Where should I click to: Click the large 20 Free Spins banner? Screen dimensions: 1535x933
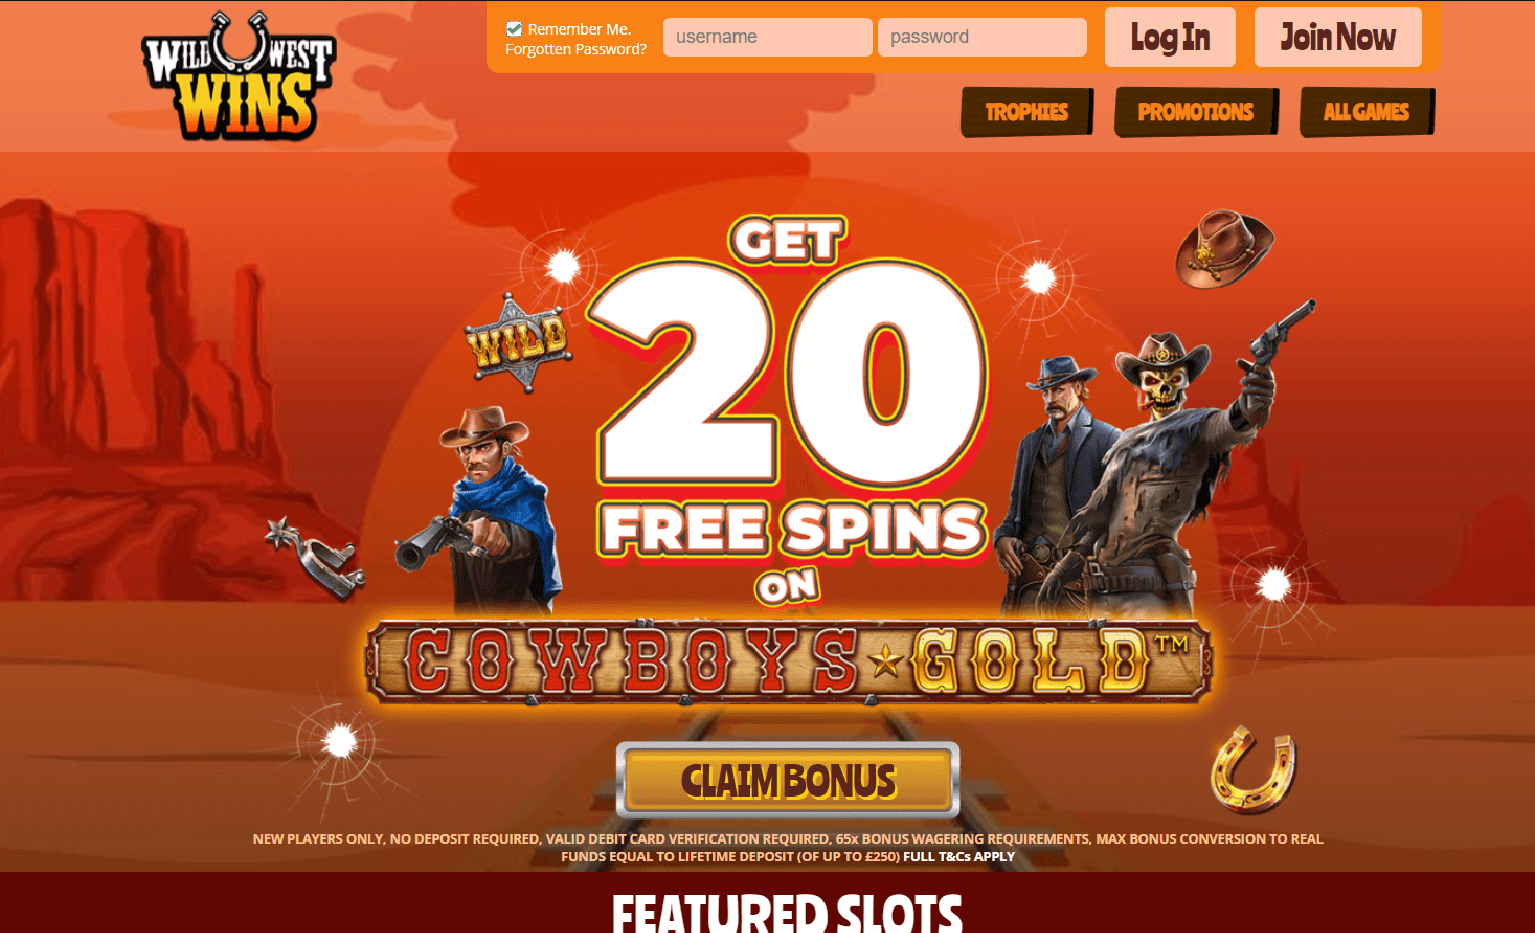click(790, 400)
